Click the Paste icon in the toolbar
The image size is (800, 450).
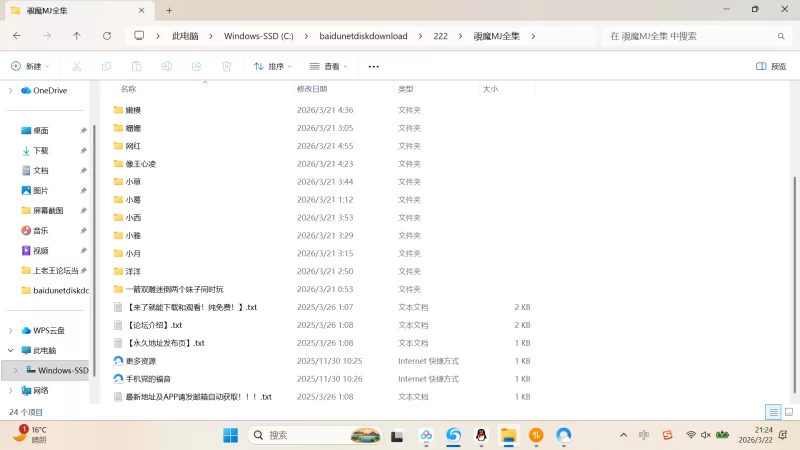(136, 66)
